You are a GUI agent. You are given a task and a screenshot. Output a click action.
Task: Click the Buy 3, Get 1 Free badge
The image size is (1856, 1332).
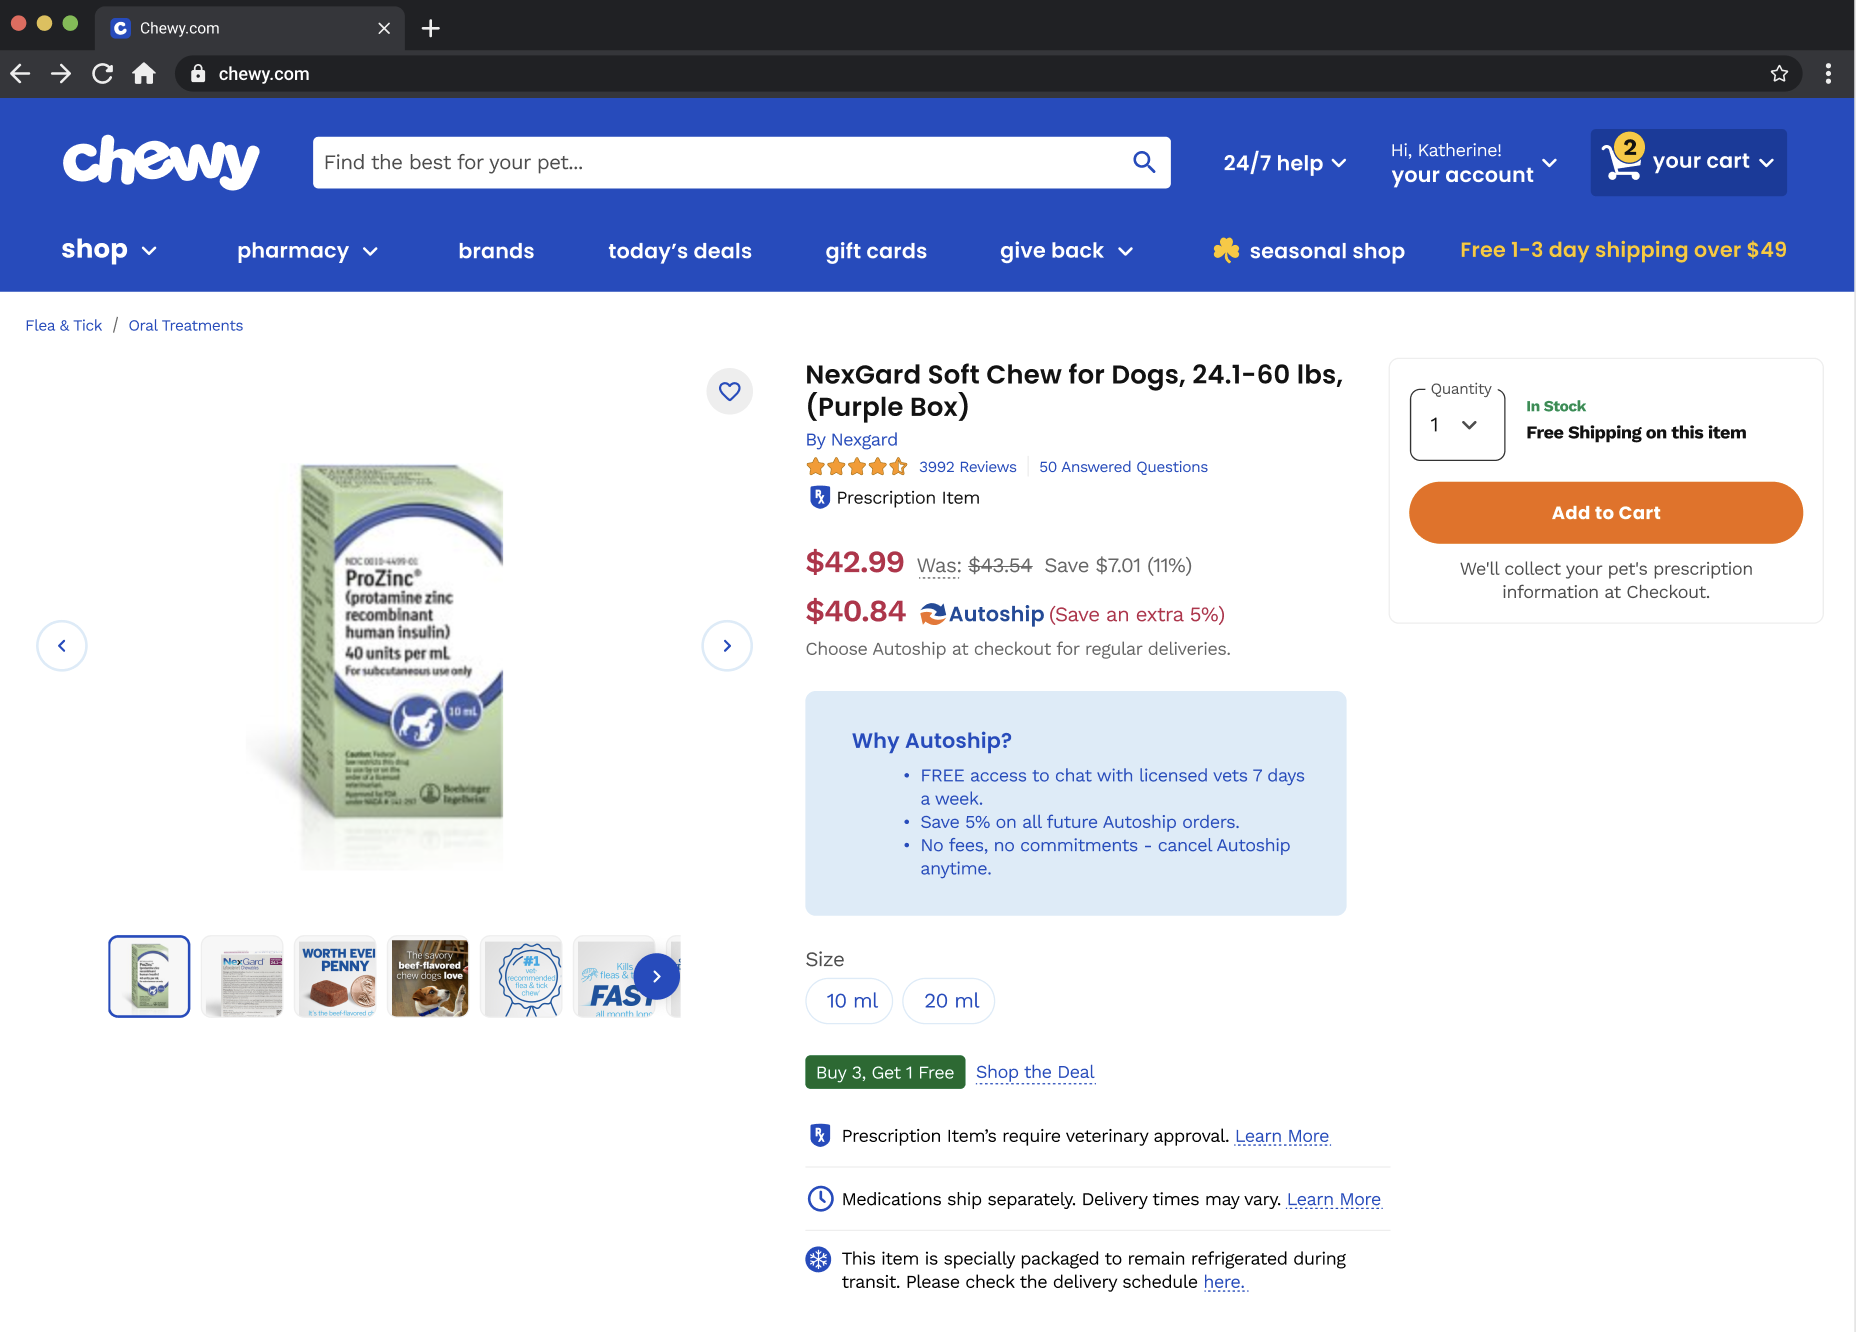pyautogui.click(x=885, y=1072)
